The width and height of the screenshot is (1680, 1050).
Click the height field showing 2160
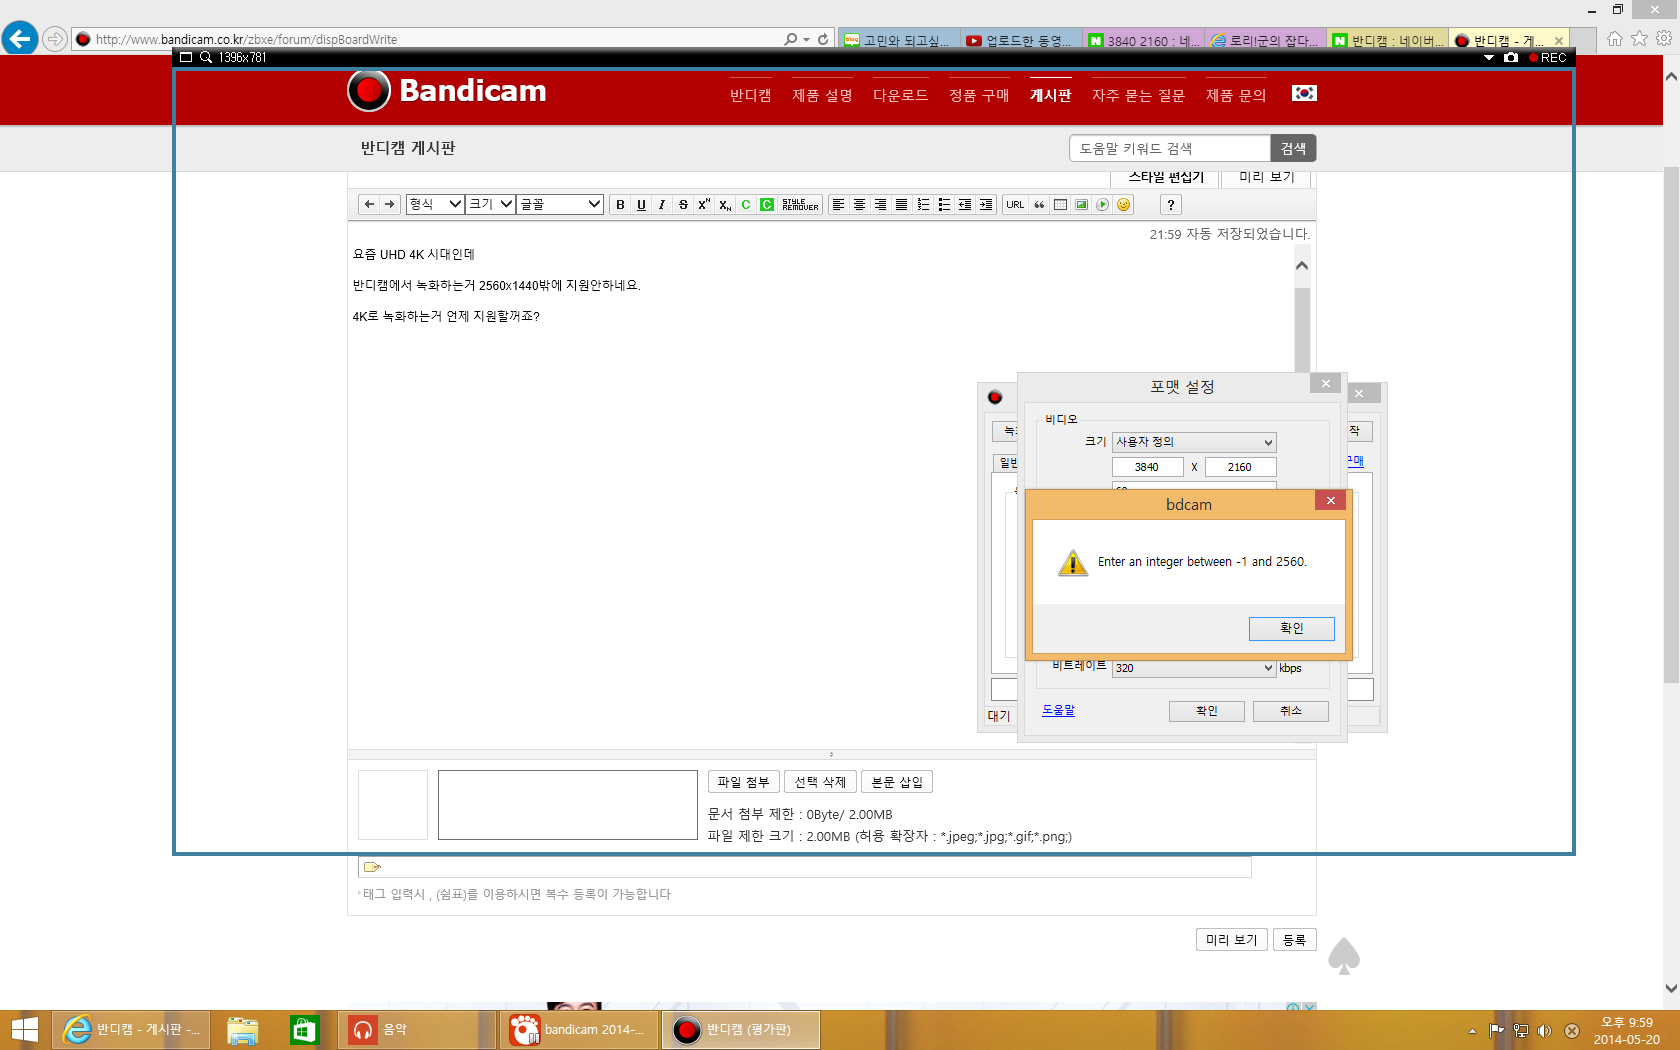1240,467
